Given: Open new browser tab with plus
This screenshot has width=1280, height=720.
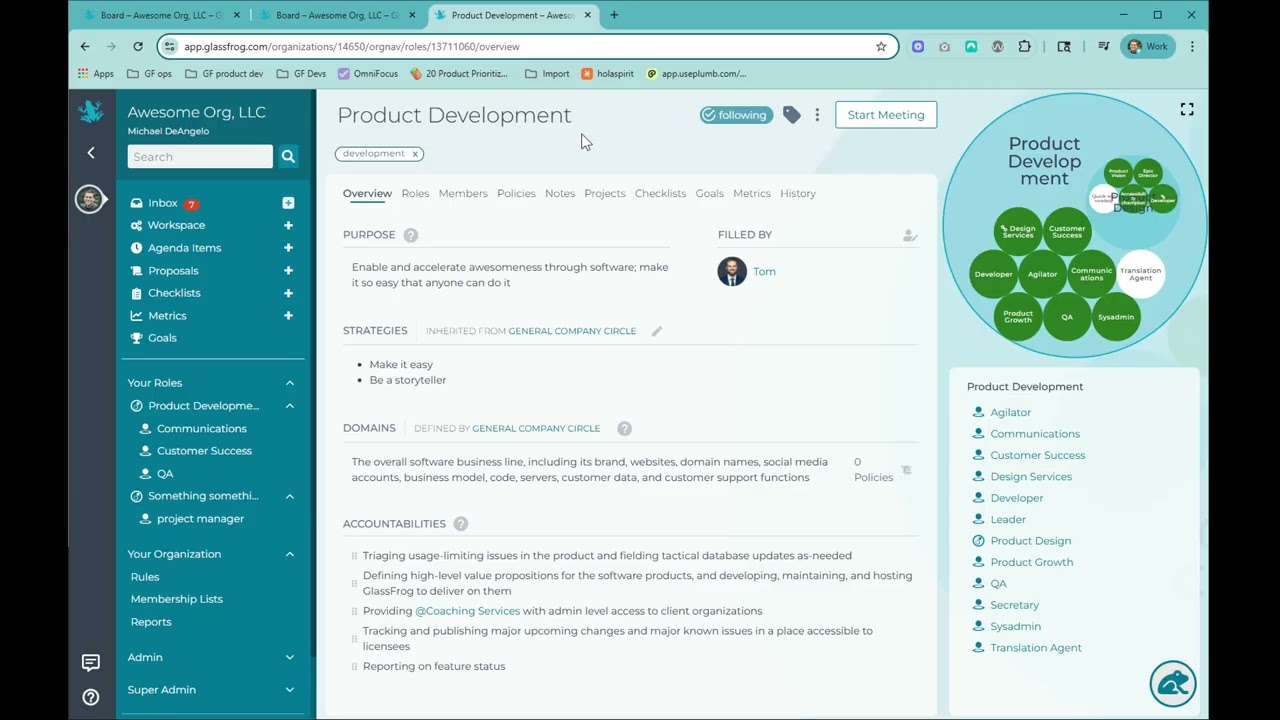Looking at the screenshot, I should [x=614, y=15].
